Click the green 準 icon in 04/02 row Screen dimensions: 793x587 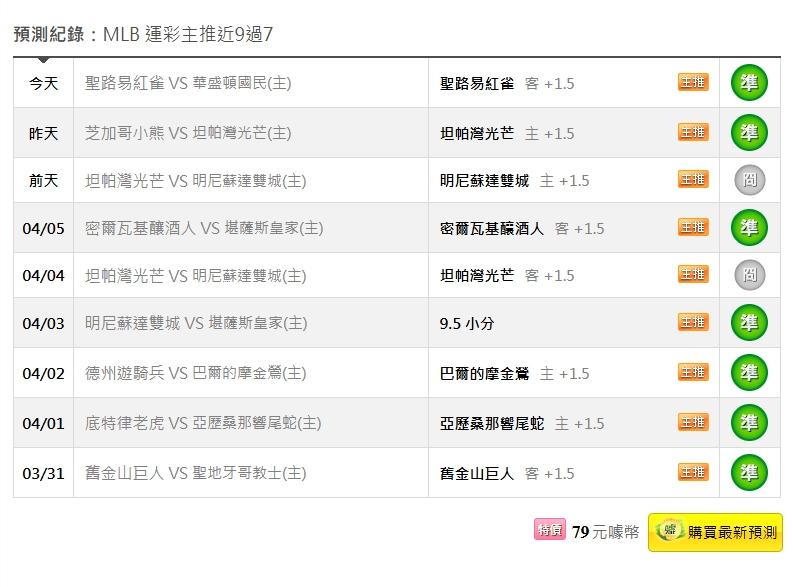point(749,373)
